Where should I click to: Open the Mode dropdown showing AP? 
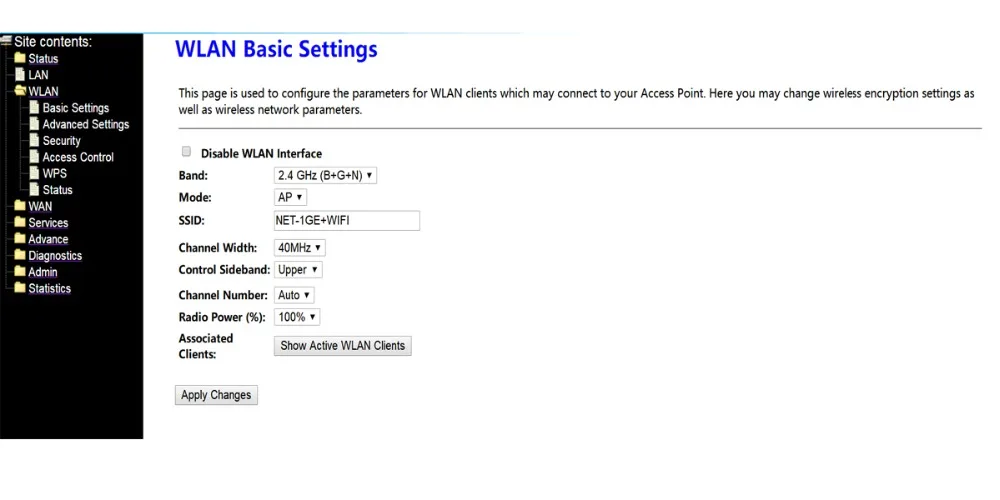(290, 197)
